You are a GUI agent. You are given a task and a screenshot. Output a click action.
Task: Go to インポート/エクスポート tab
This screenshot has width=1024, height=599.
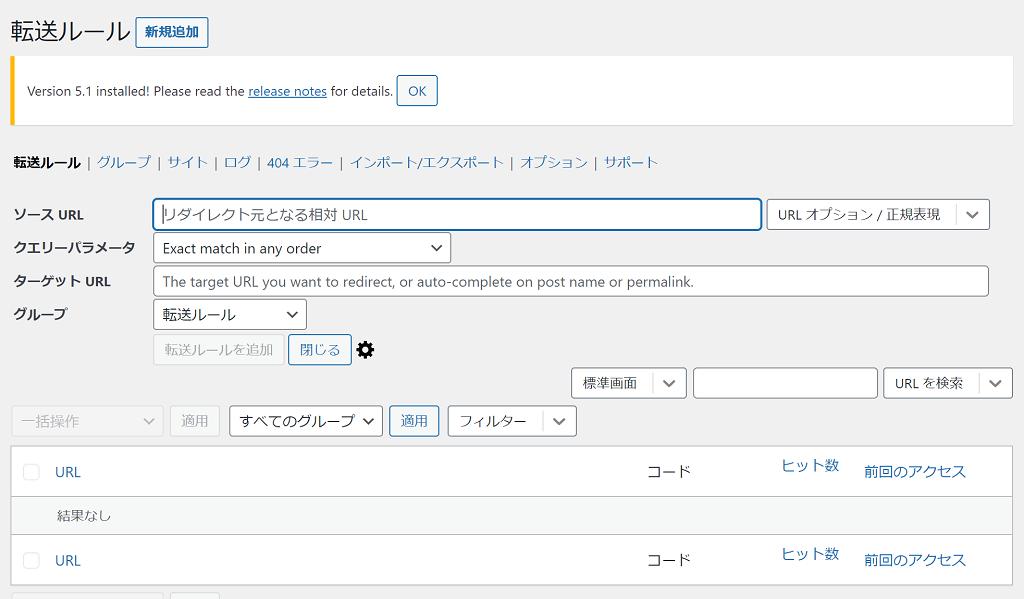point(426,162)
